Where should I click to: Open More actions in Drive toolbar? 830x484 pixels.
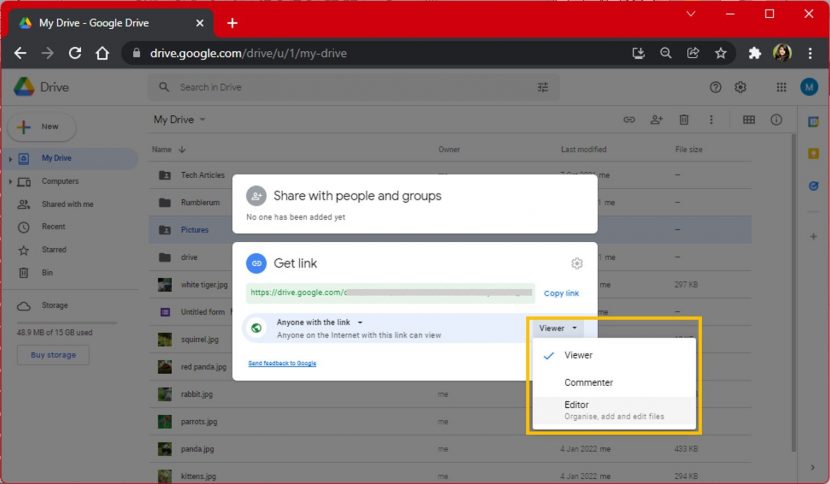coord(711,120)
